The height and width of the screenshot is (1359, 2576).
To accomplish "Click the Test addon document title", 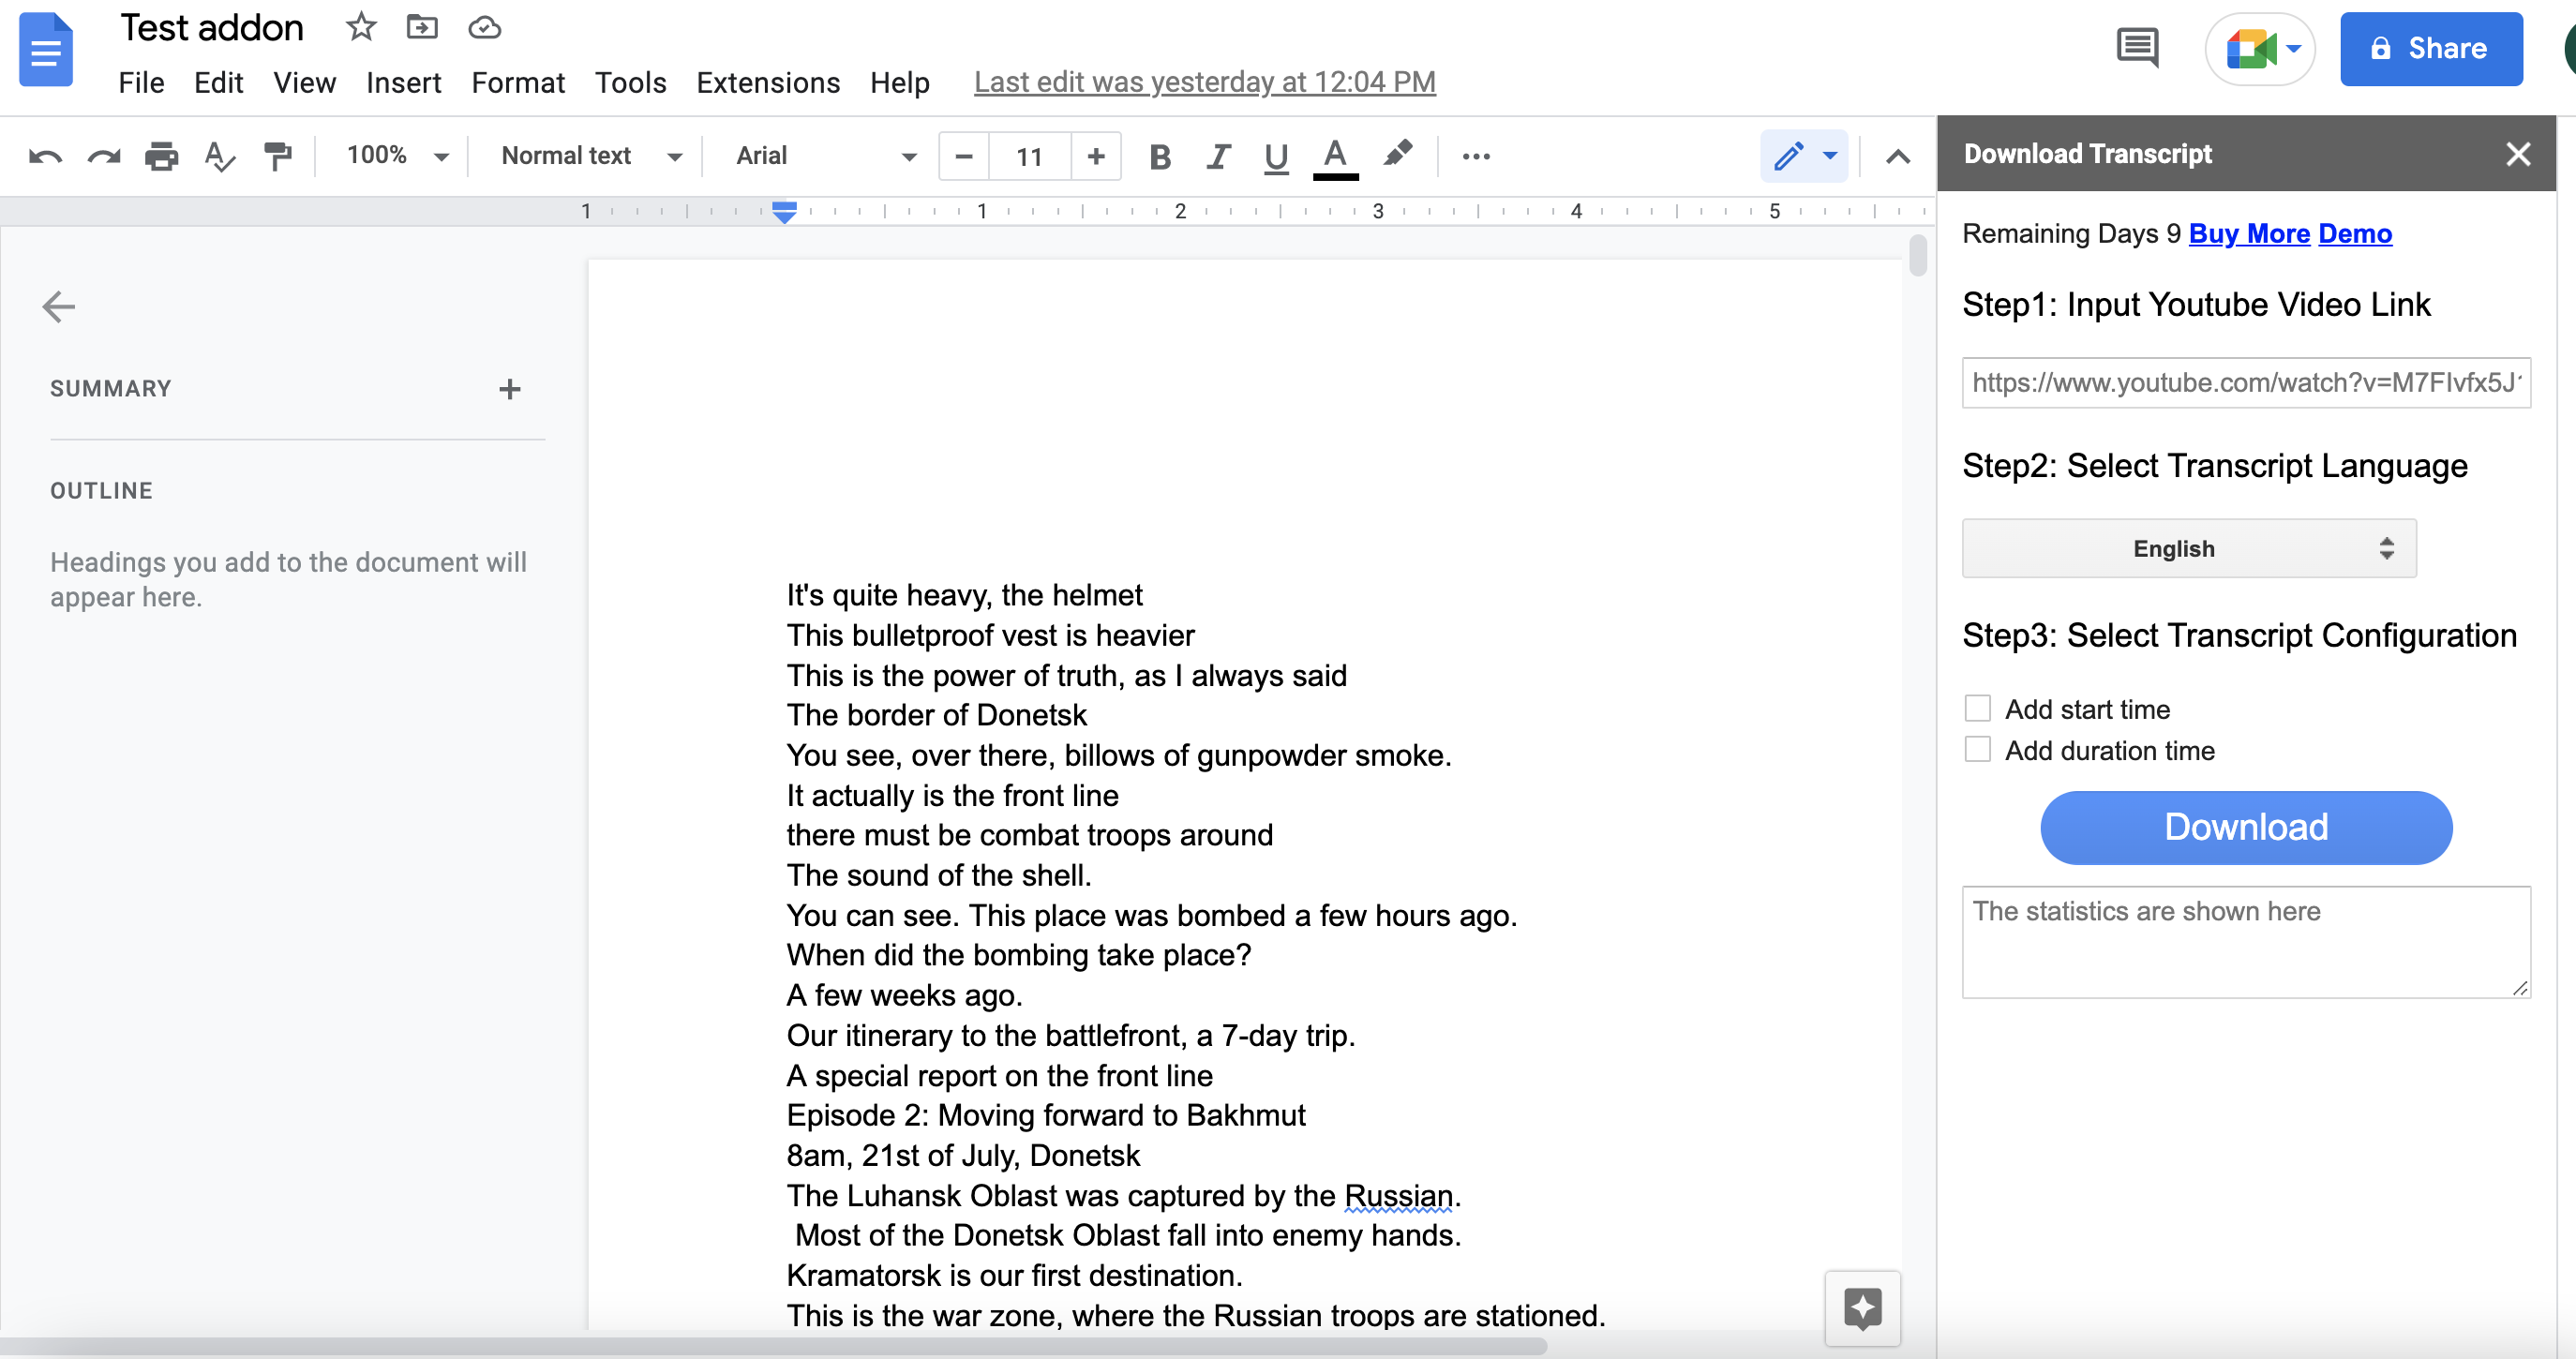I will tap(212, 28).
